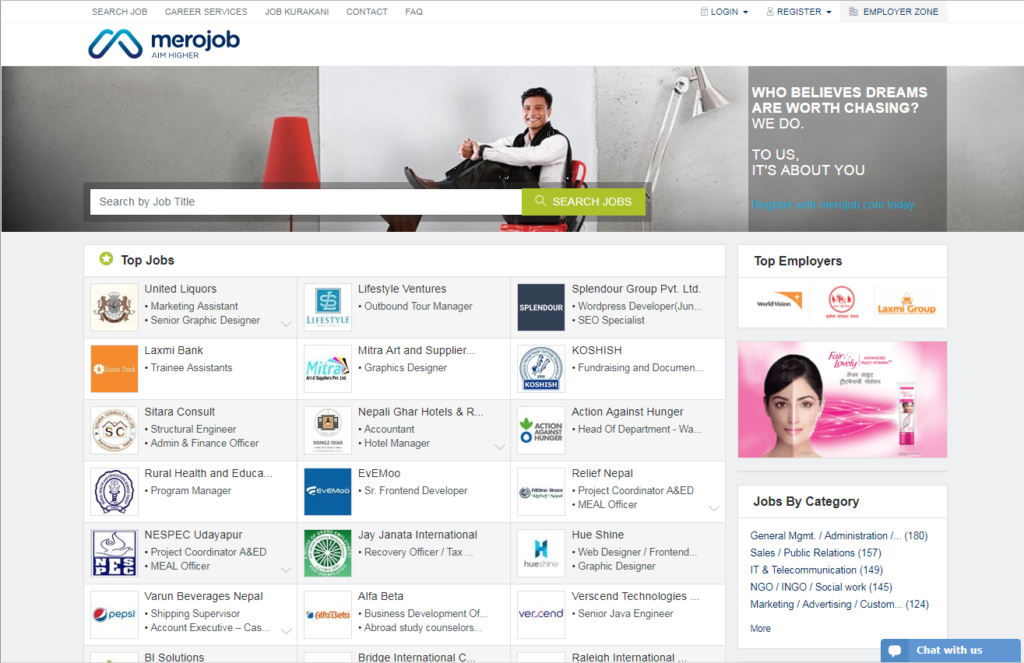Image resolution: width=1024 pixels, height=663 pixels.
Task: Open the LOGIN dropdown
Action: [x=724, y=12]
